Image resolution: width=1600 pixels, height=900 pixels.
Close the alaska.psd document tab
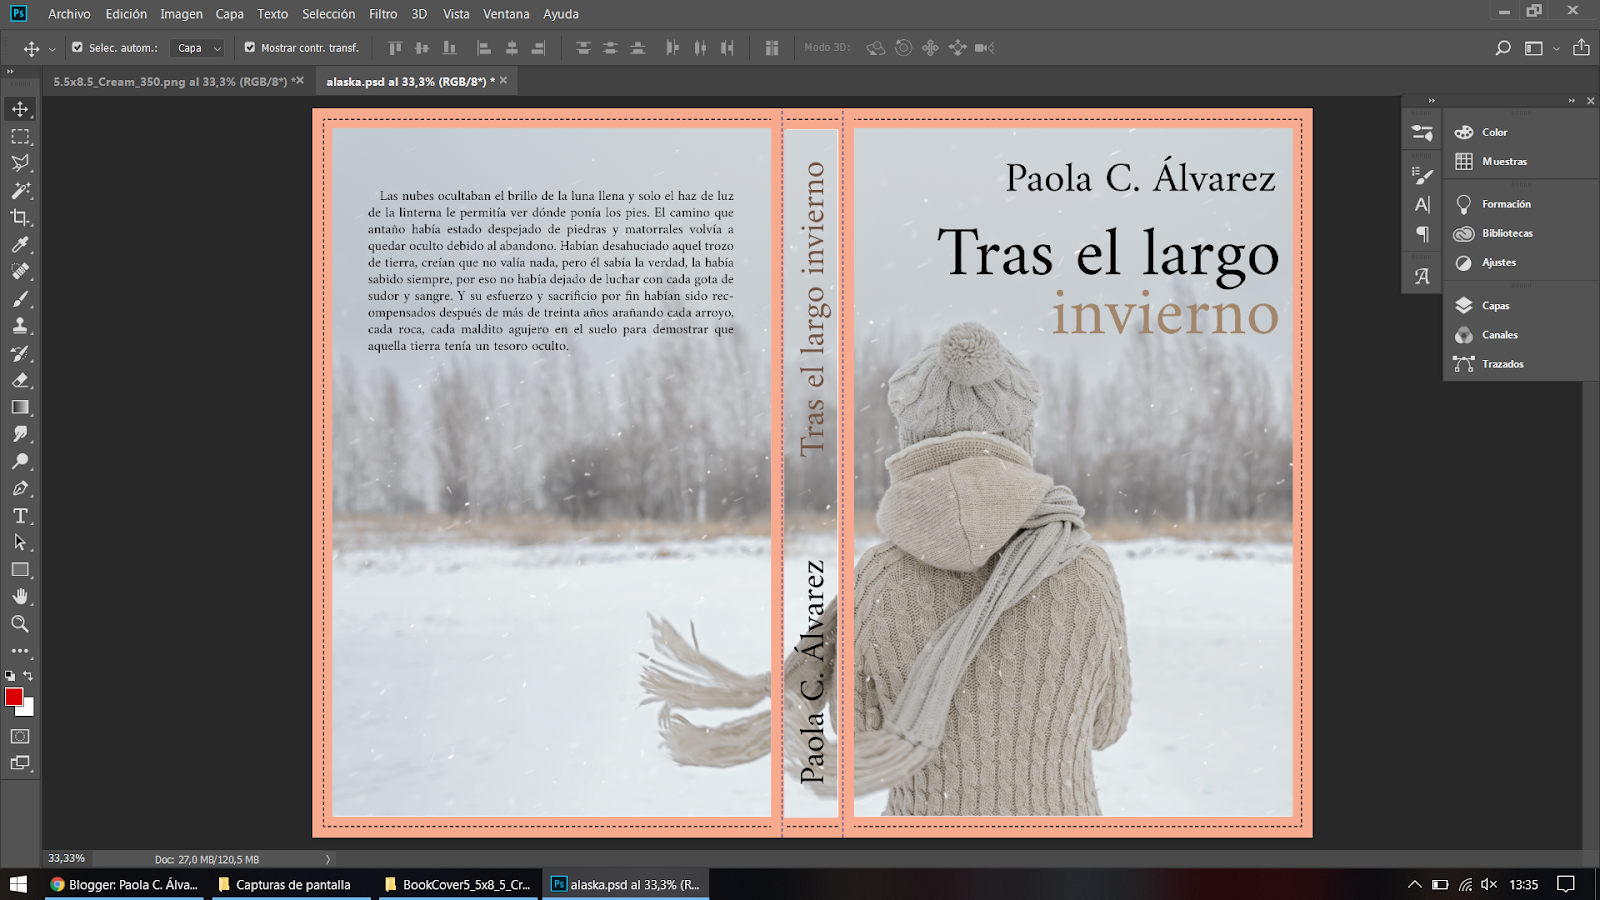coord(503,80)
